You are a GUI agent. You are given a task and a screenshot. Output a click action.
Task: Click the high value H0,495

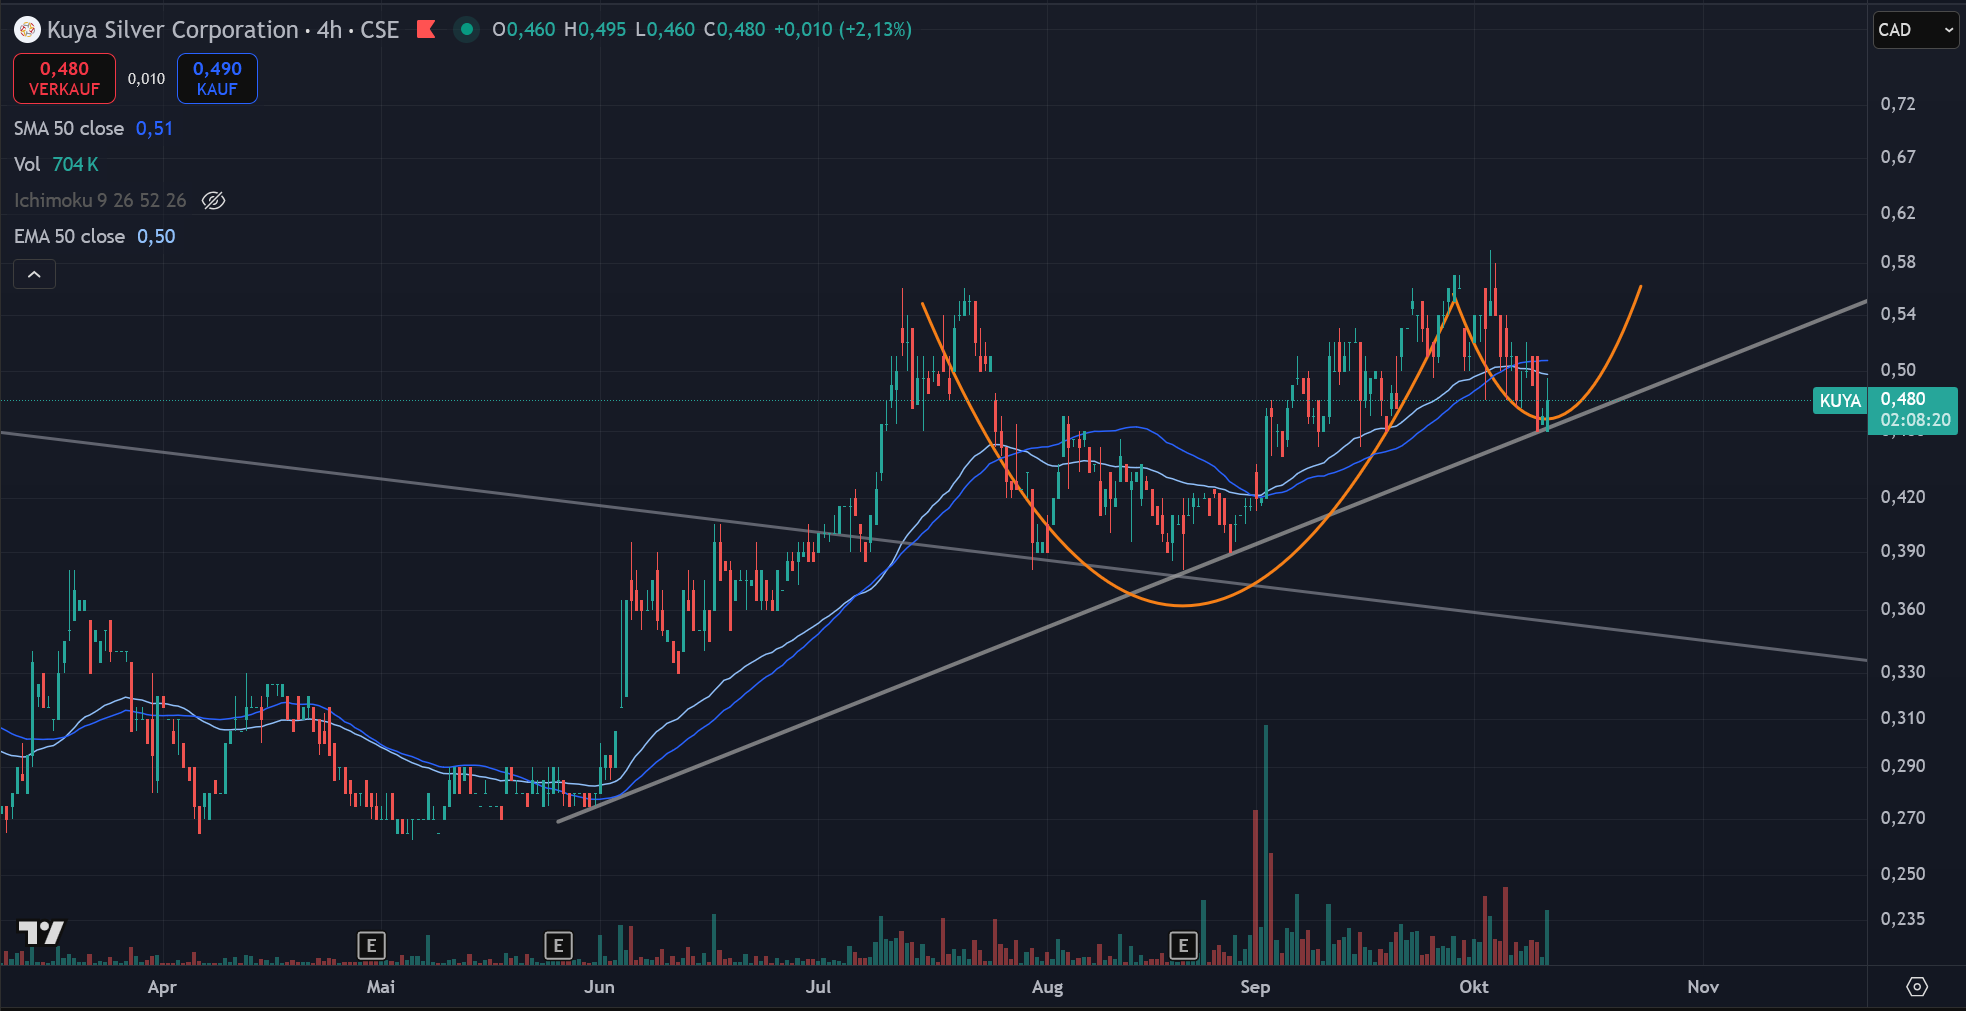point(595,30)
